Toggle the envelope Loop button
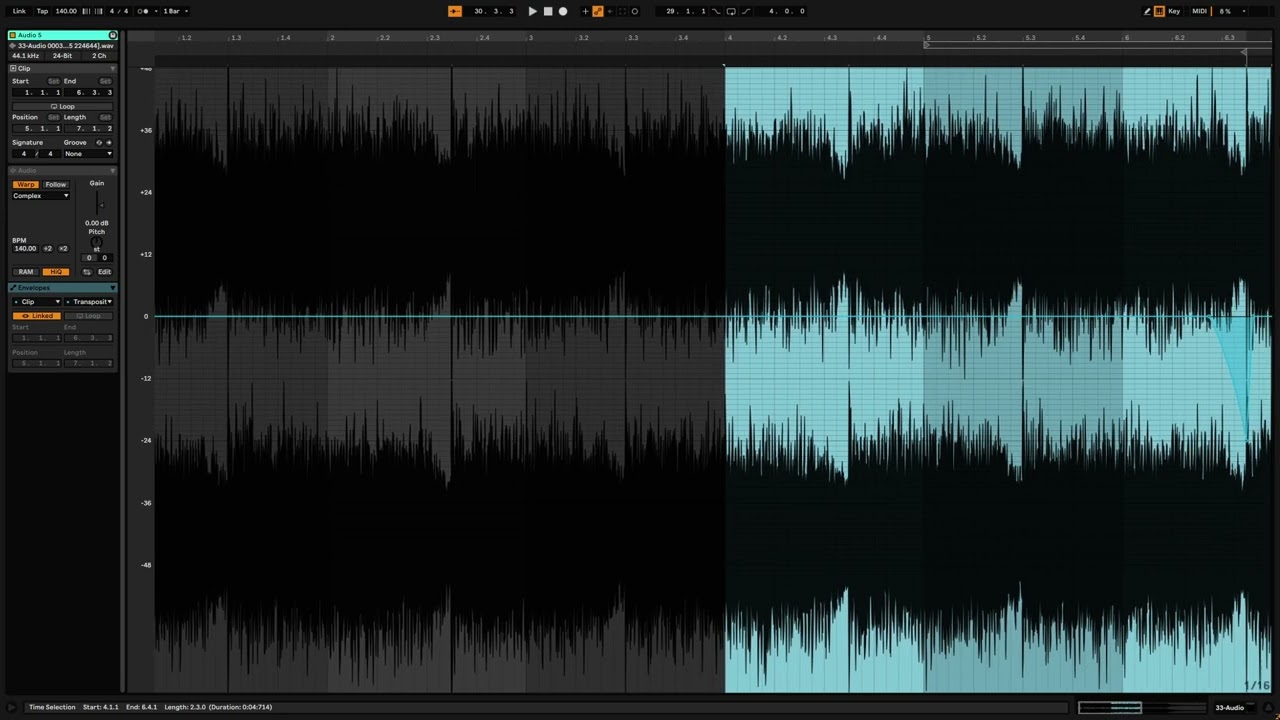This screenshot has width=1280, height=720. [x=88, y=316]
